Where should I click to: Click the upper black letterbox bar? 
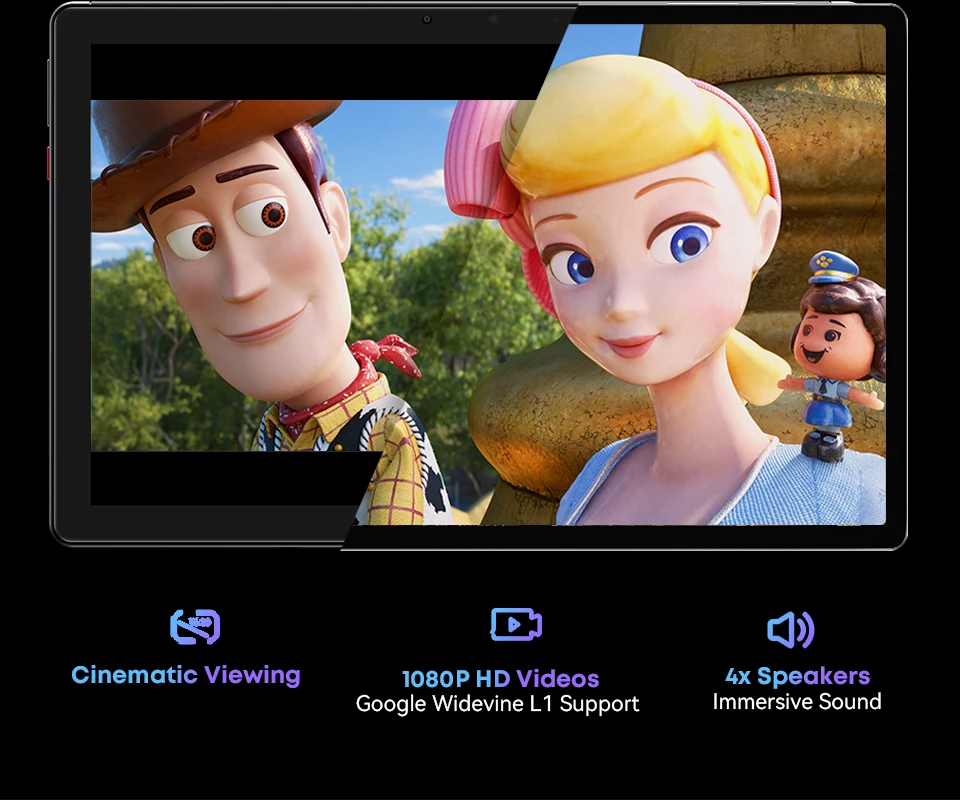tap(318, 72)
